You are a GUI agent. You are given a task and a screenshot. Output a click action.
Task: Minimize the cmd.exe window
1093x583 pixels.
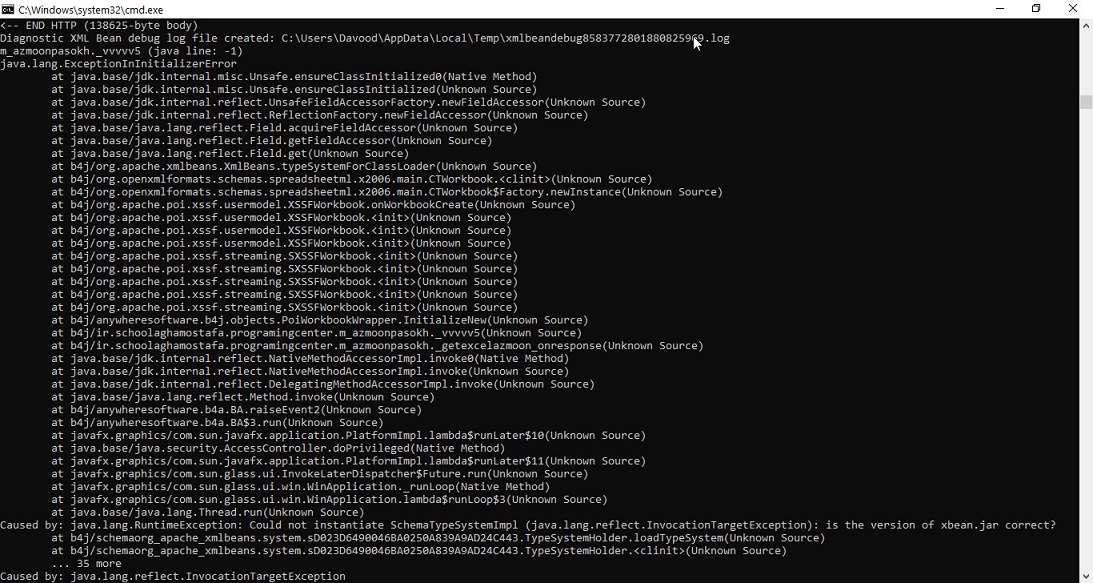1000,9
